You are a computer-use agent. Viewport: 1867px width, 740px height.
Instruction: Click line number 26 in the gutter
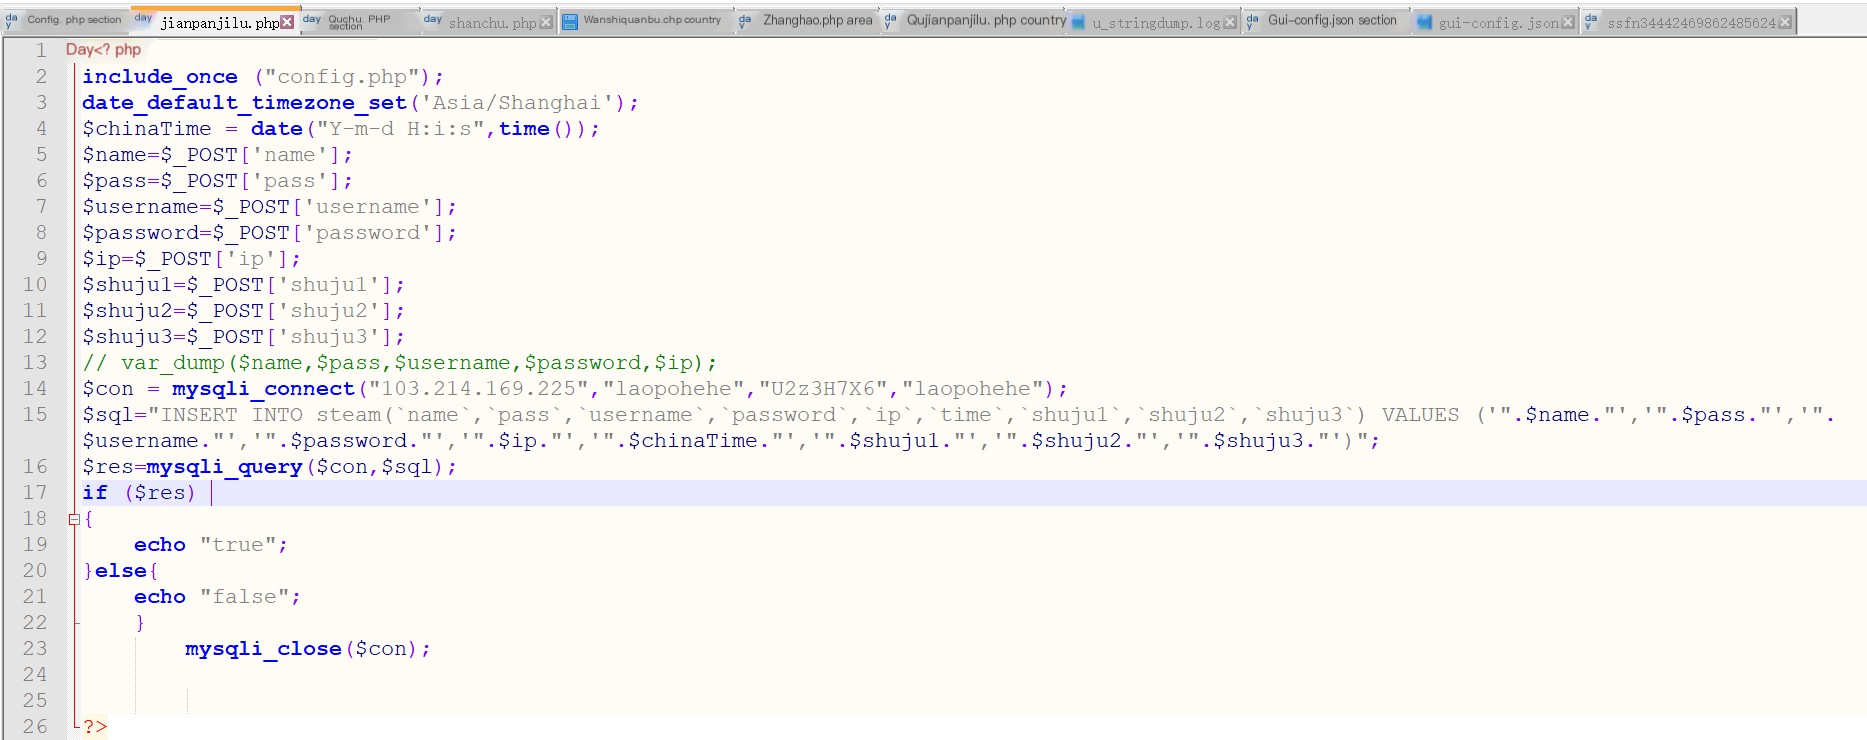pyautogui.click(x=35, y=727)
